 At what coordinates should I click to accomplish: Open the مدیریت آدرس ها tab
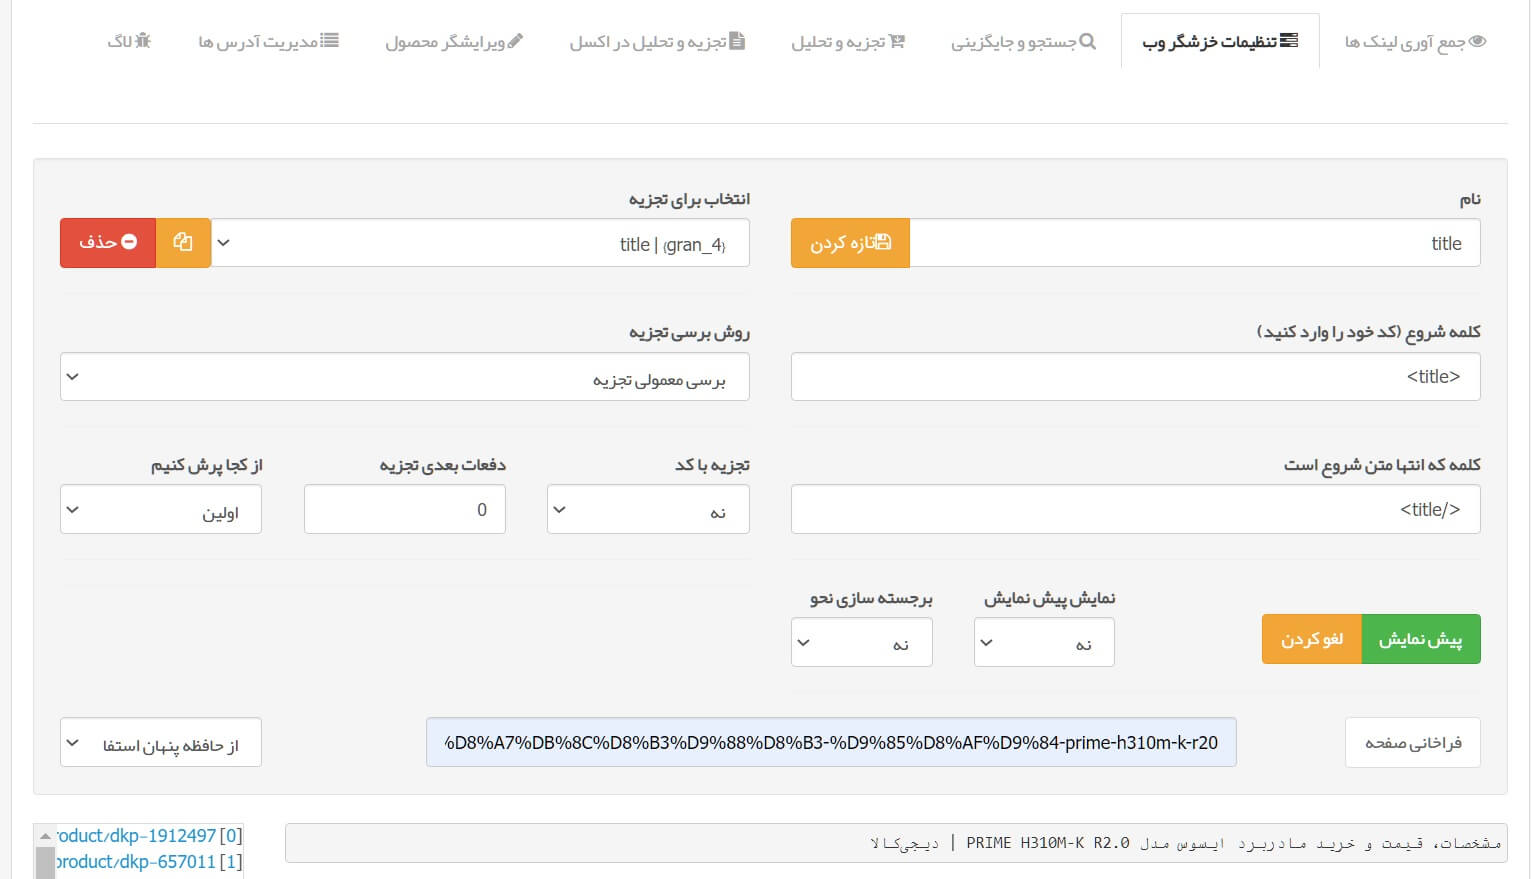[268, 41]
